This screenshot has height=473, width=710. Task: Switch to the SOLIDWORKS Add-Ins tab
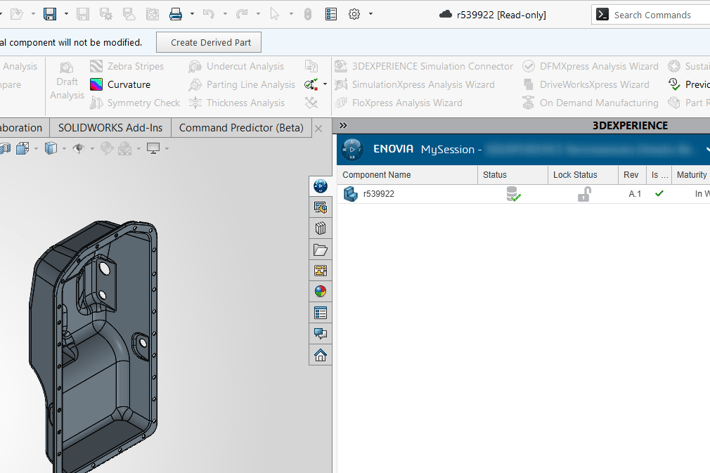coord(110,128)
